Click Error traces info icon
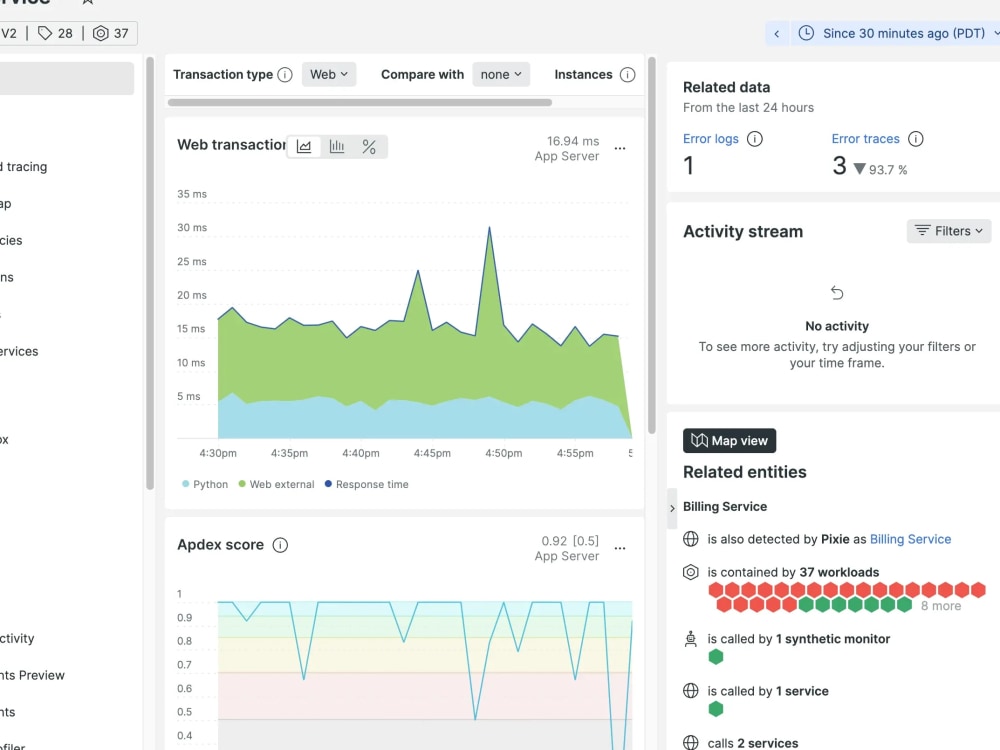Viewport: 1000px width, 750px height. coord(916,139)
